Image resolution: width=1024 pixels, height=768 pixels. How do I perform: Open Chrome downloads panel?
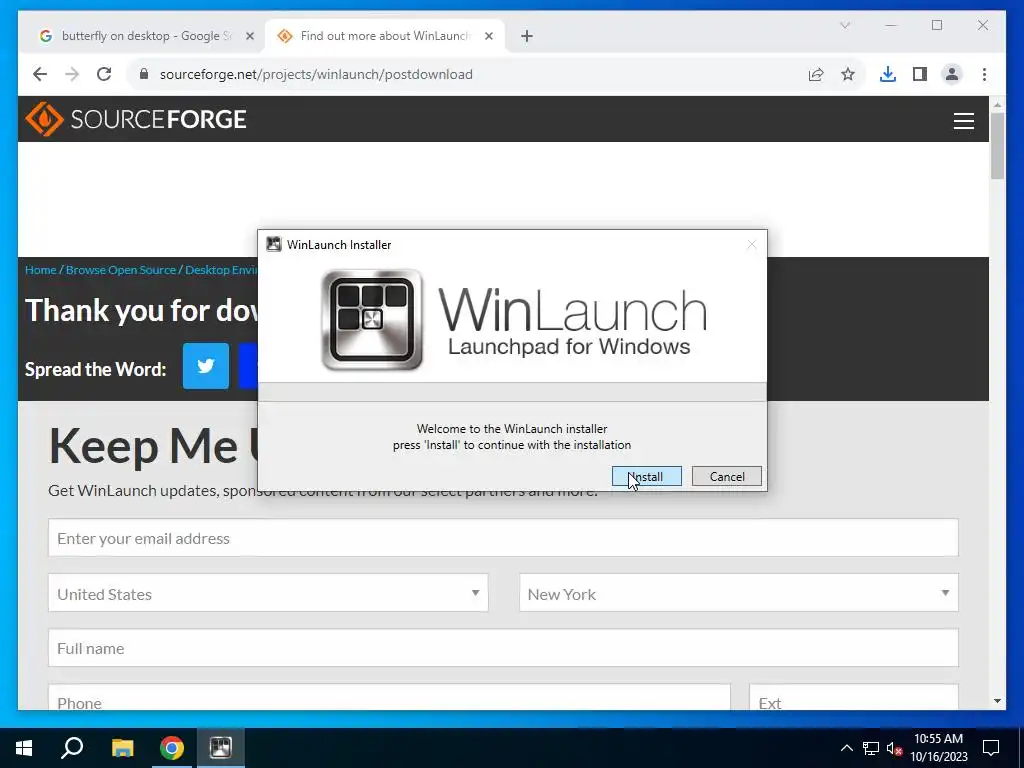point(888,74)
